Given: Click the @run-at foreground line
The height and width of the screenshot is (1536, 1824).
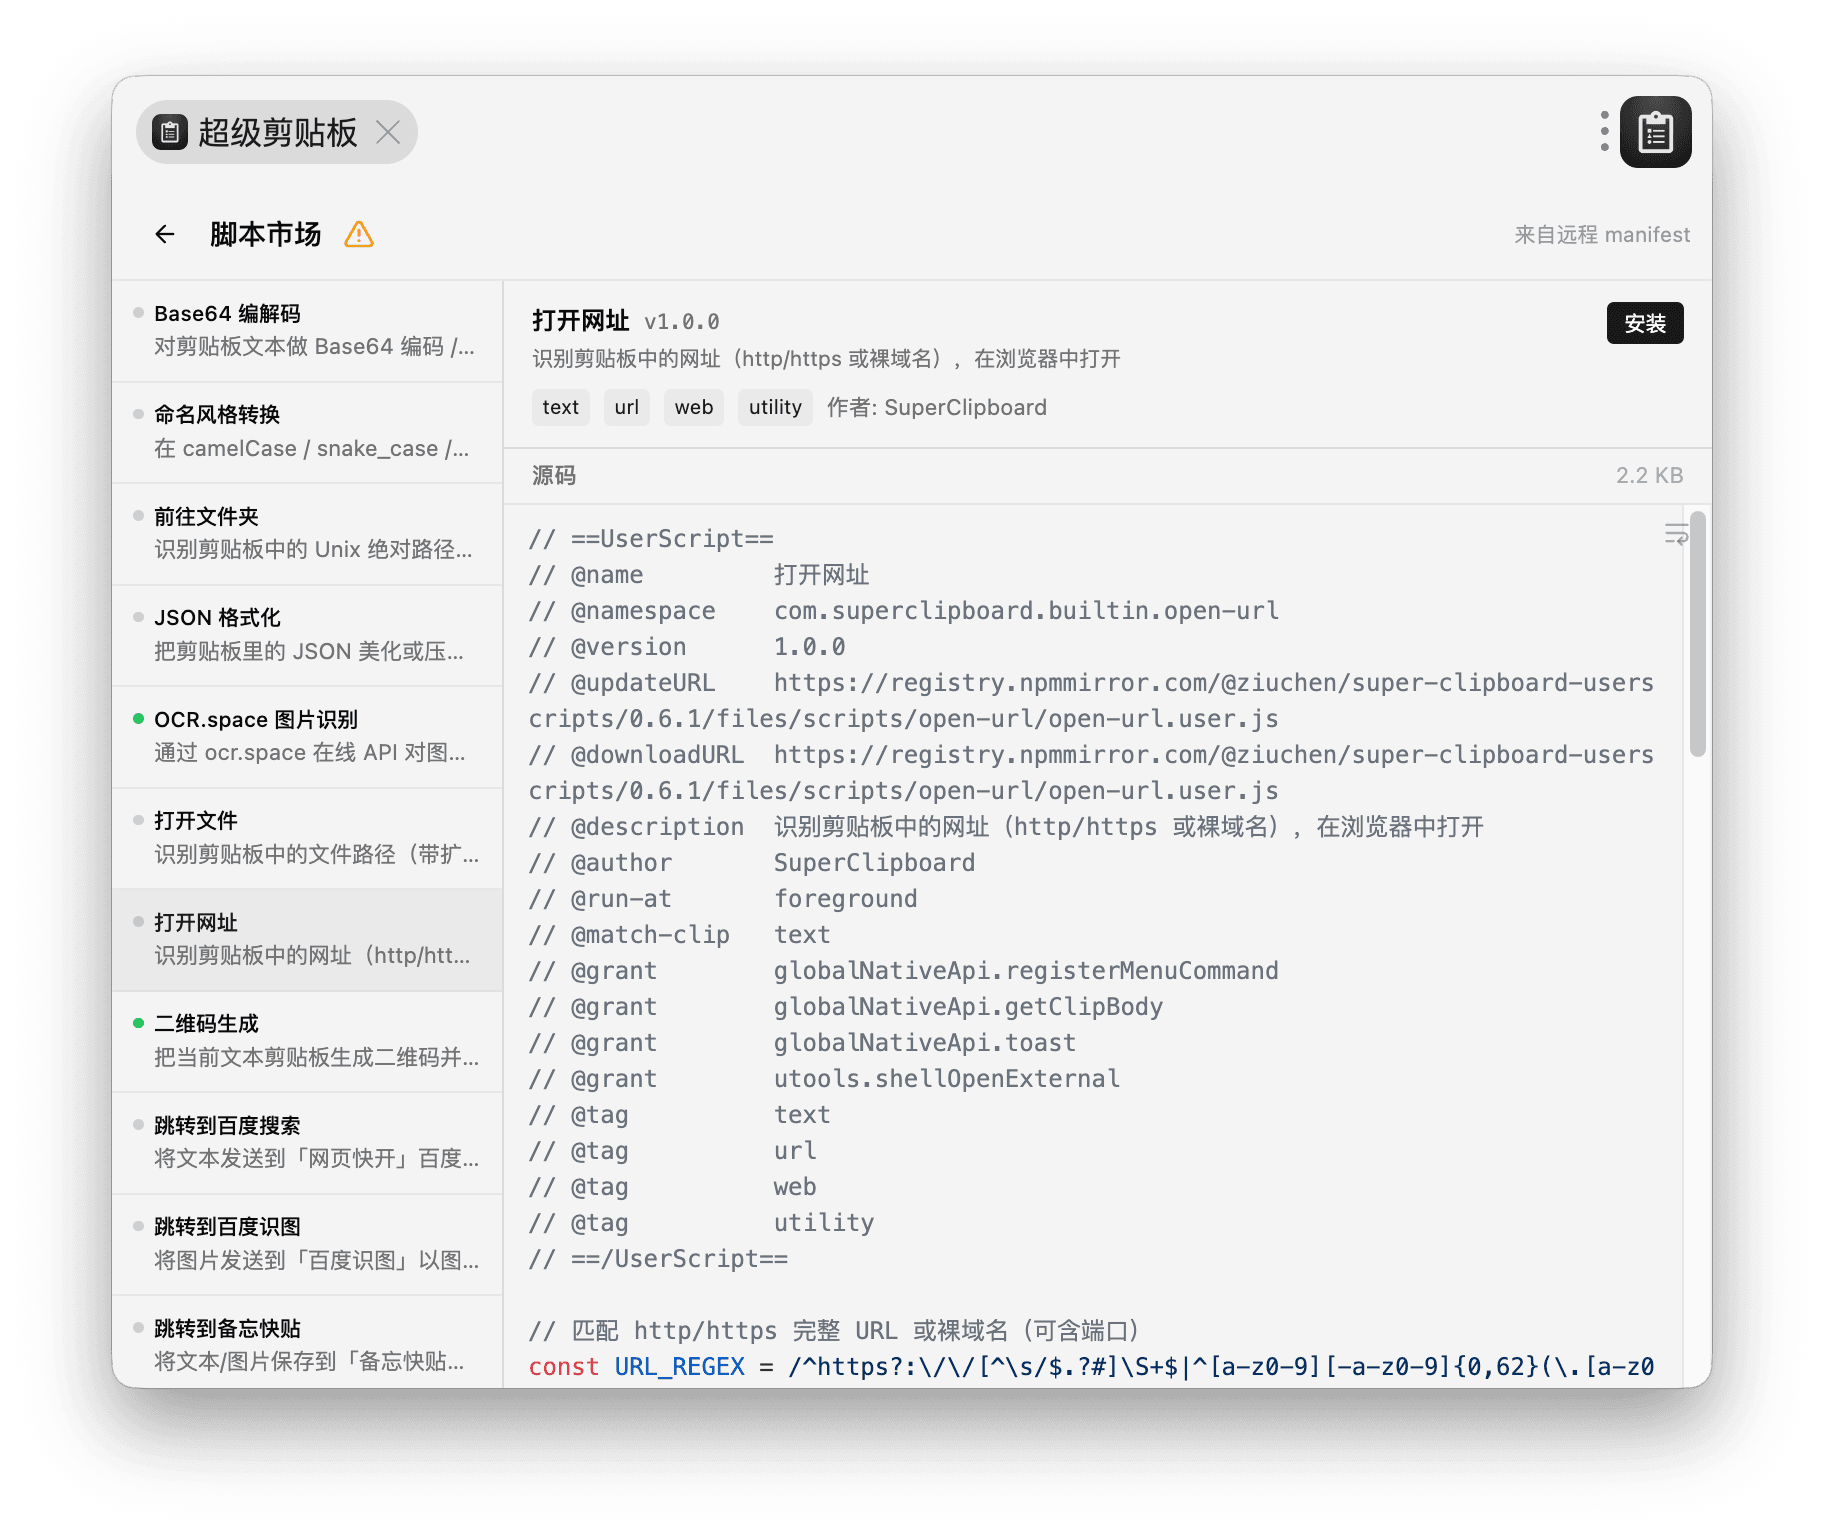Looking at the screenshot, I should 723,899.
